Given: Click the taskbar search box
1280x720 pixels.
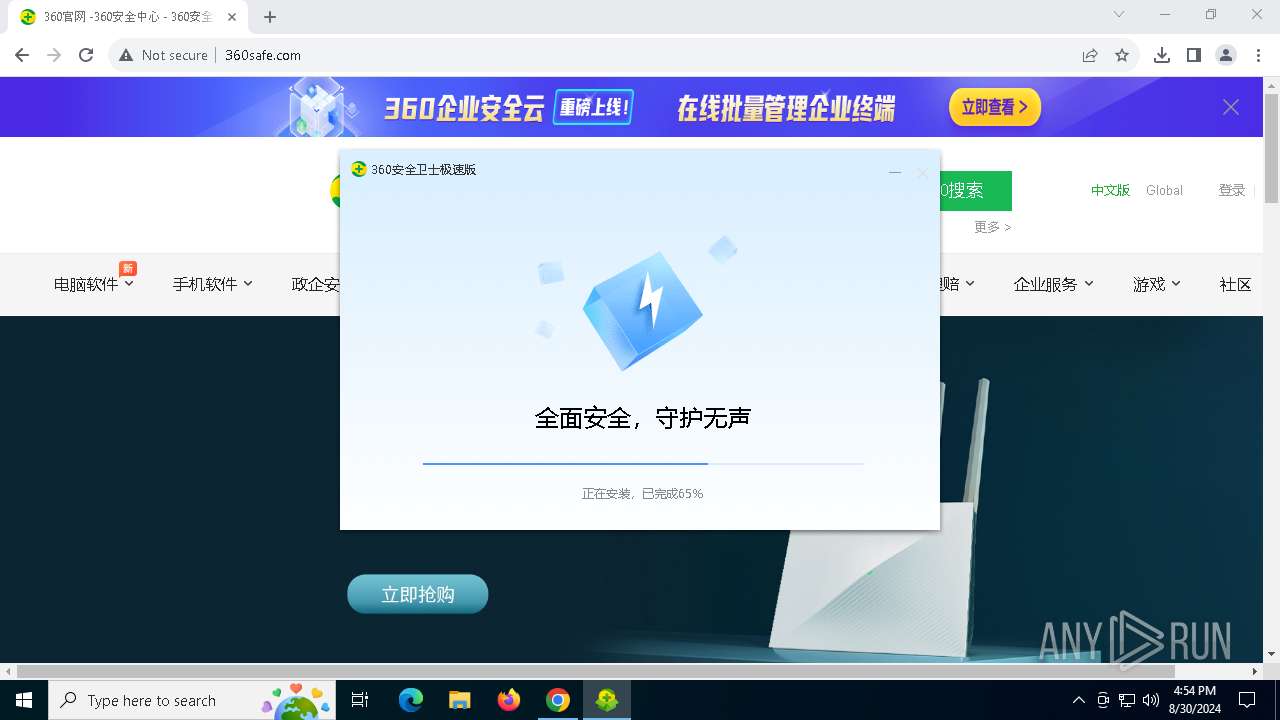Looking at the screenshot, I should [x=193, y=700].
